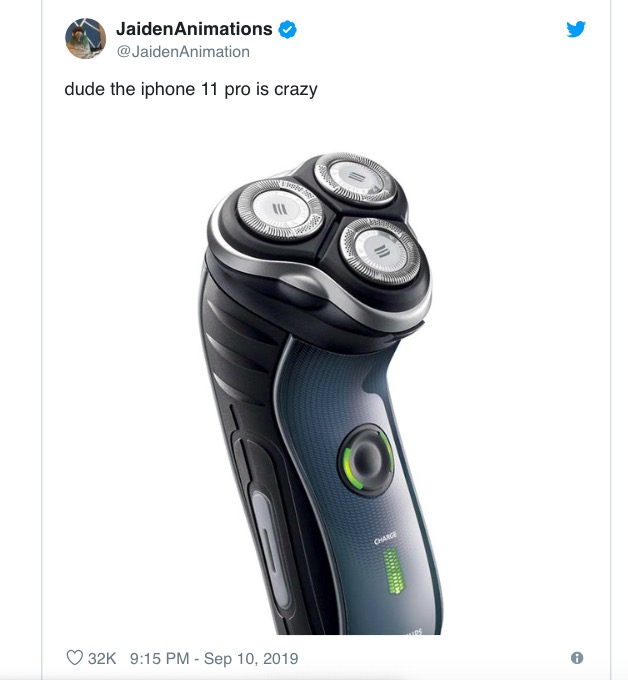The width and height of the screenshot is (628, 680).
Task: Open the 9:15 PM Sep 10, 2019 timestamp
Action: pos(214,658)
